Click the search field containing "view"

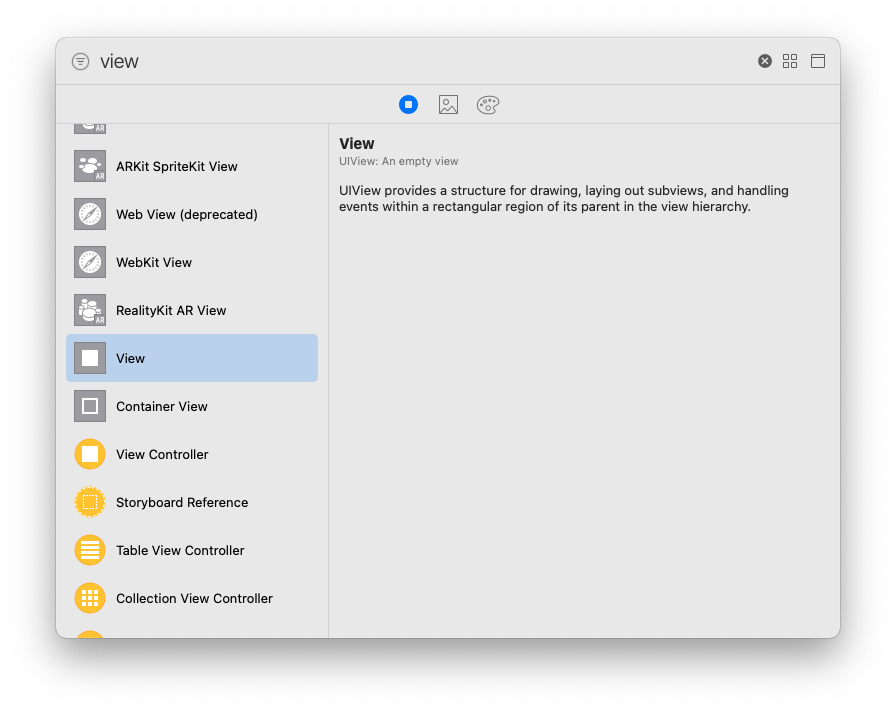pyautogui.click(x=423, y=61)
